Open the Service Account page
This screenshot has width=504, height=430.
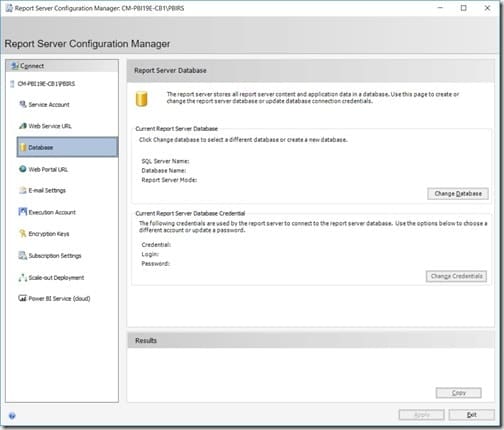[x=49, y=105]
